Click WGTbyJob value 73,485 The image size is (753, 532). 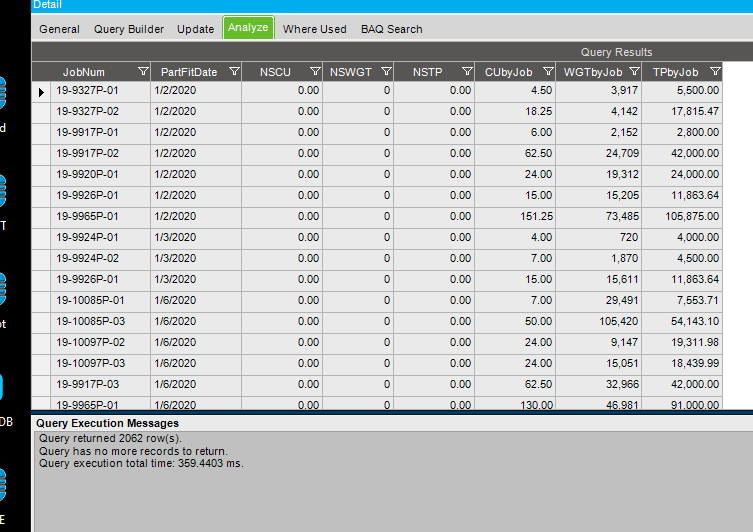pos(598,217)
